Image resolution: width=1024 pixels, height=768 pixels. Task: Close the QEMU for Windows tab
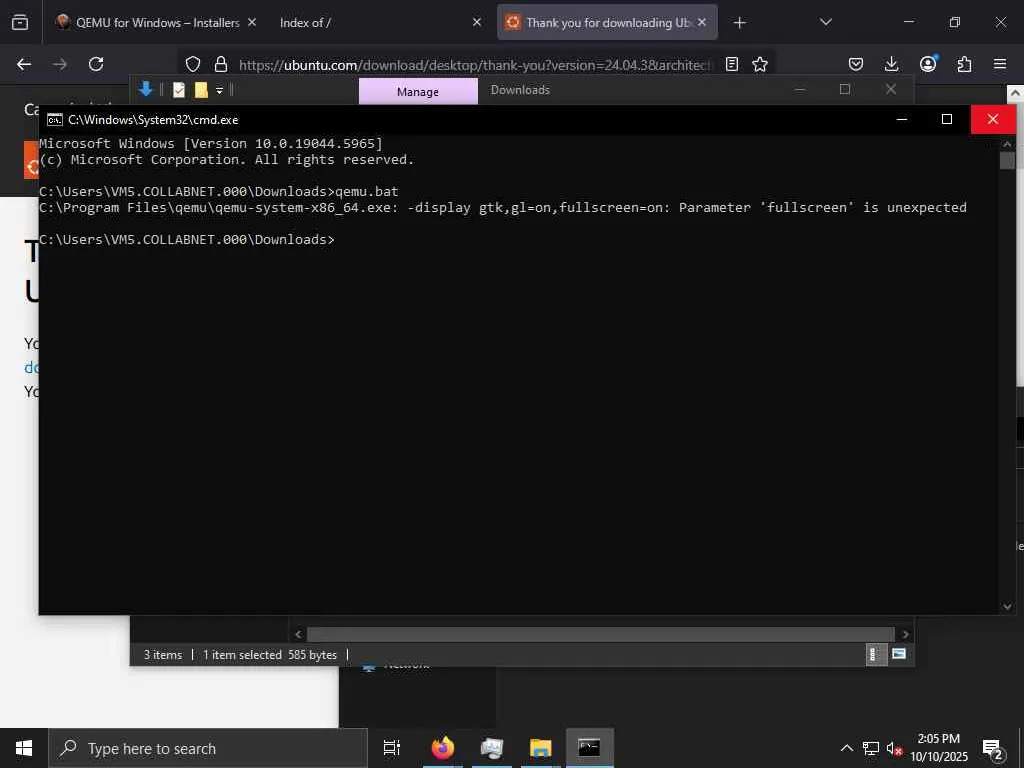pos(252,22)
